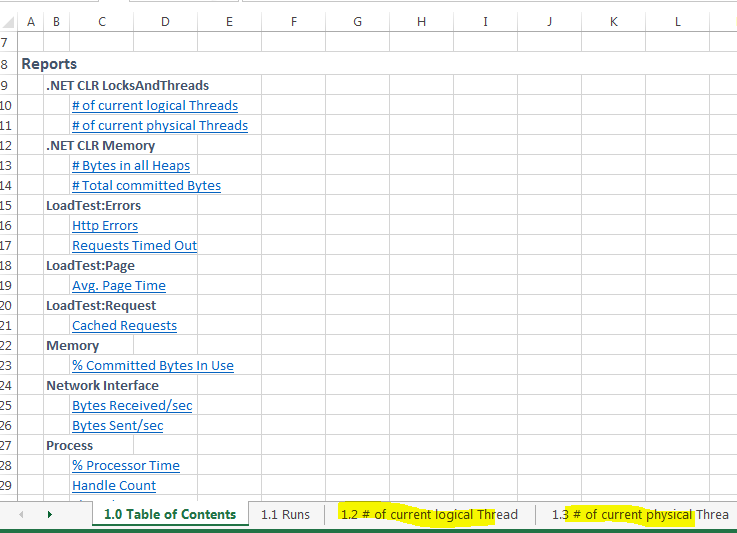Select the 'Process' category cell
This screenshot has width=737, height=533.
pos(69,446)
